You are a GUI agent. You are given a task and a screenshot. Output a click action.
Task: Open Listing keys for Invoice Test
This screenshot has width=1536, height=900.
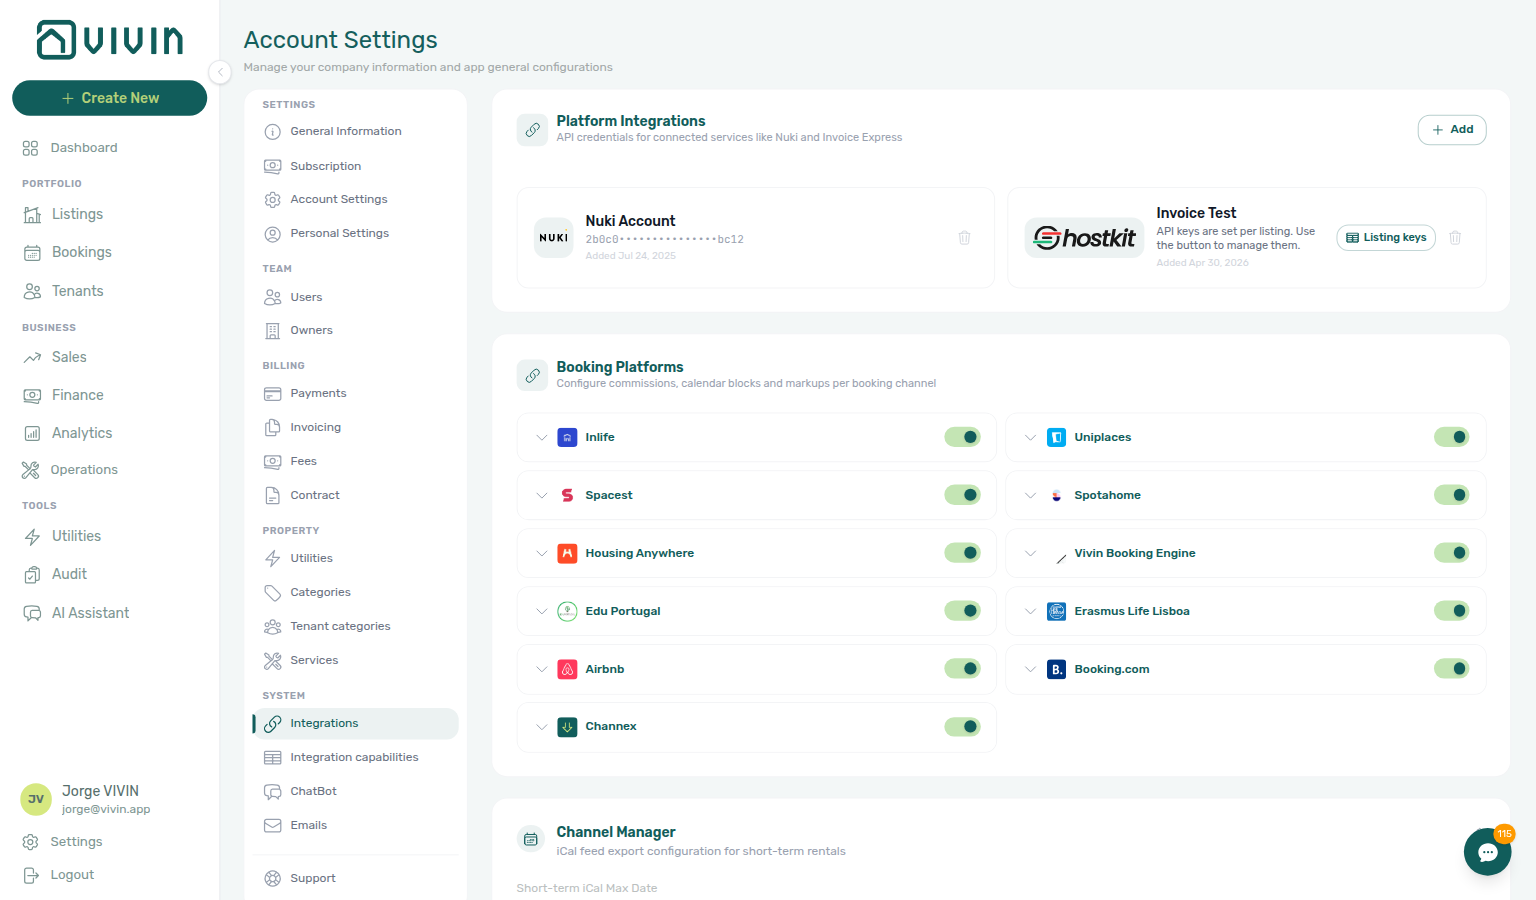[1386, 238]
